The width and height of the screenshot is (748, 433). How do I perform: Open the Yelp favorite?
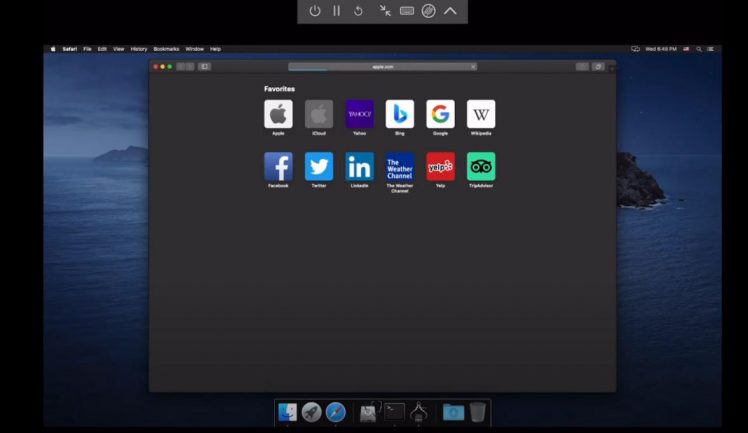[440, 166]
